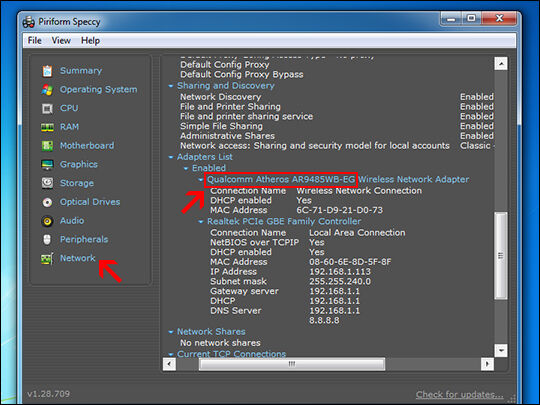Click horizontal scrollbar left arrow
Viewport: 540px width, 405px height.
click(169, 364)
